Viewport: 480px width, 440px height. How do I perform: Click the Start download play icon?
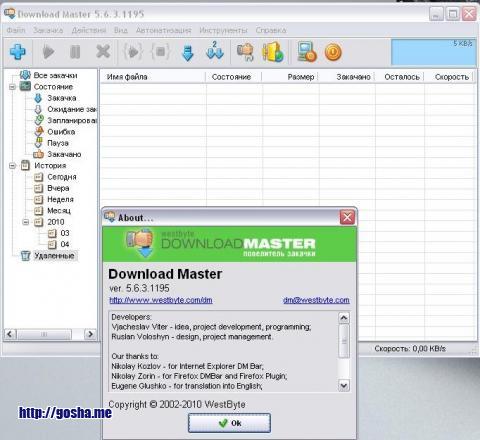tap(48, 52)
